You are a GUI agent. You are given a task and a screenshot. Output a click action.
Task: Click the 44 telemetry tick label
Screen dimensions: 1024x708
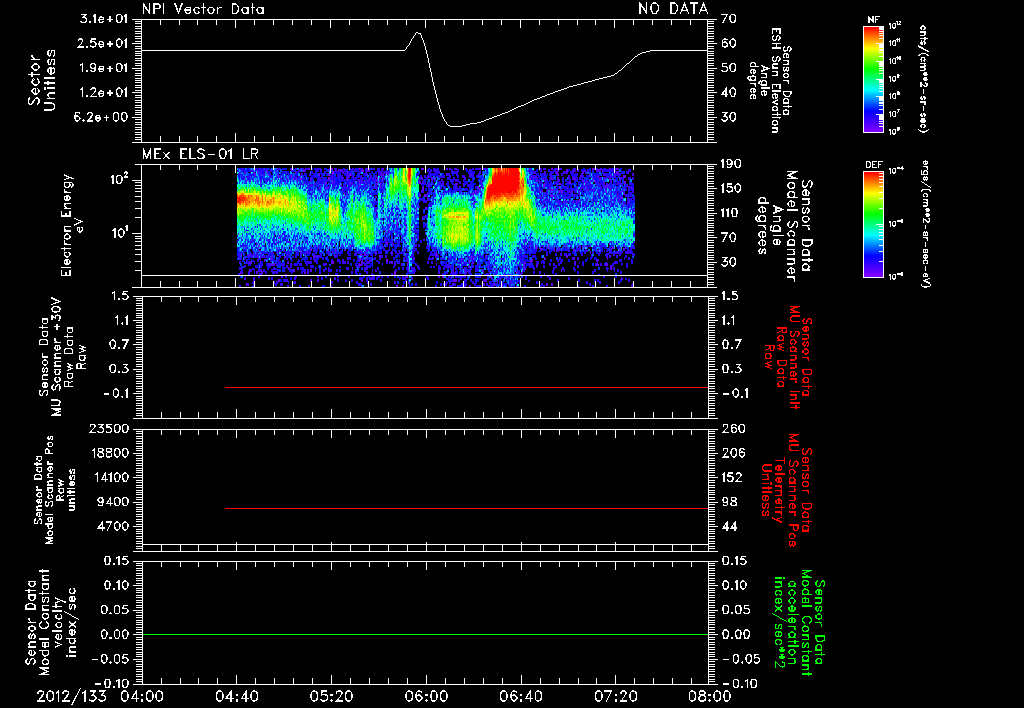click(x=729, y=526)
